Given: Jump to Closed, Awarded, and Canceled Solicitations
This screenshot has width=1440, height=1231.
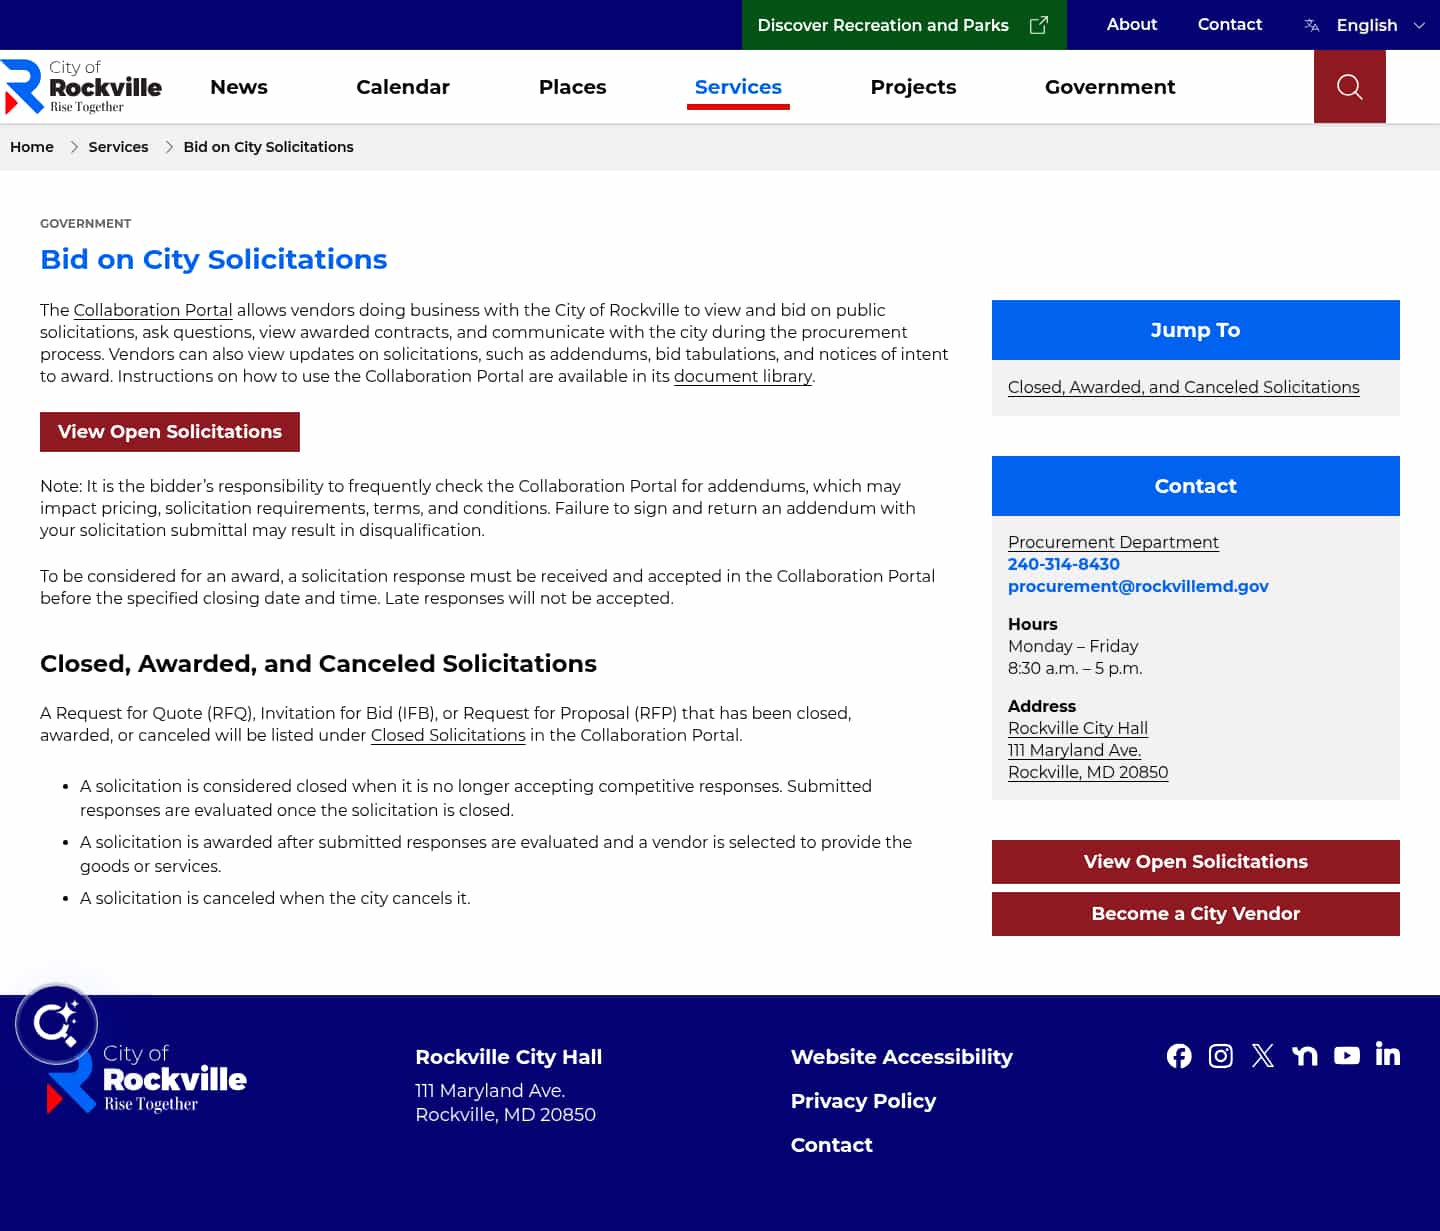Looking at the screenshot, I should [x=1183, y=387].
